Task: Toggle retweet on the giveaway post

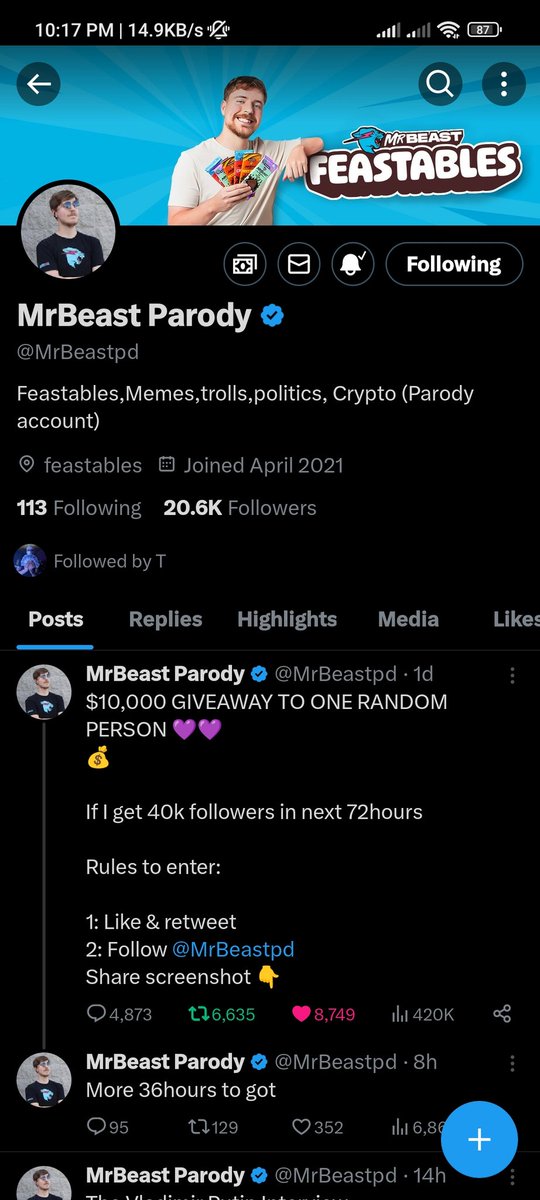Action: [x=222, y=1014]
